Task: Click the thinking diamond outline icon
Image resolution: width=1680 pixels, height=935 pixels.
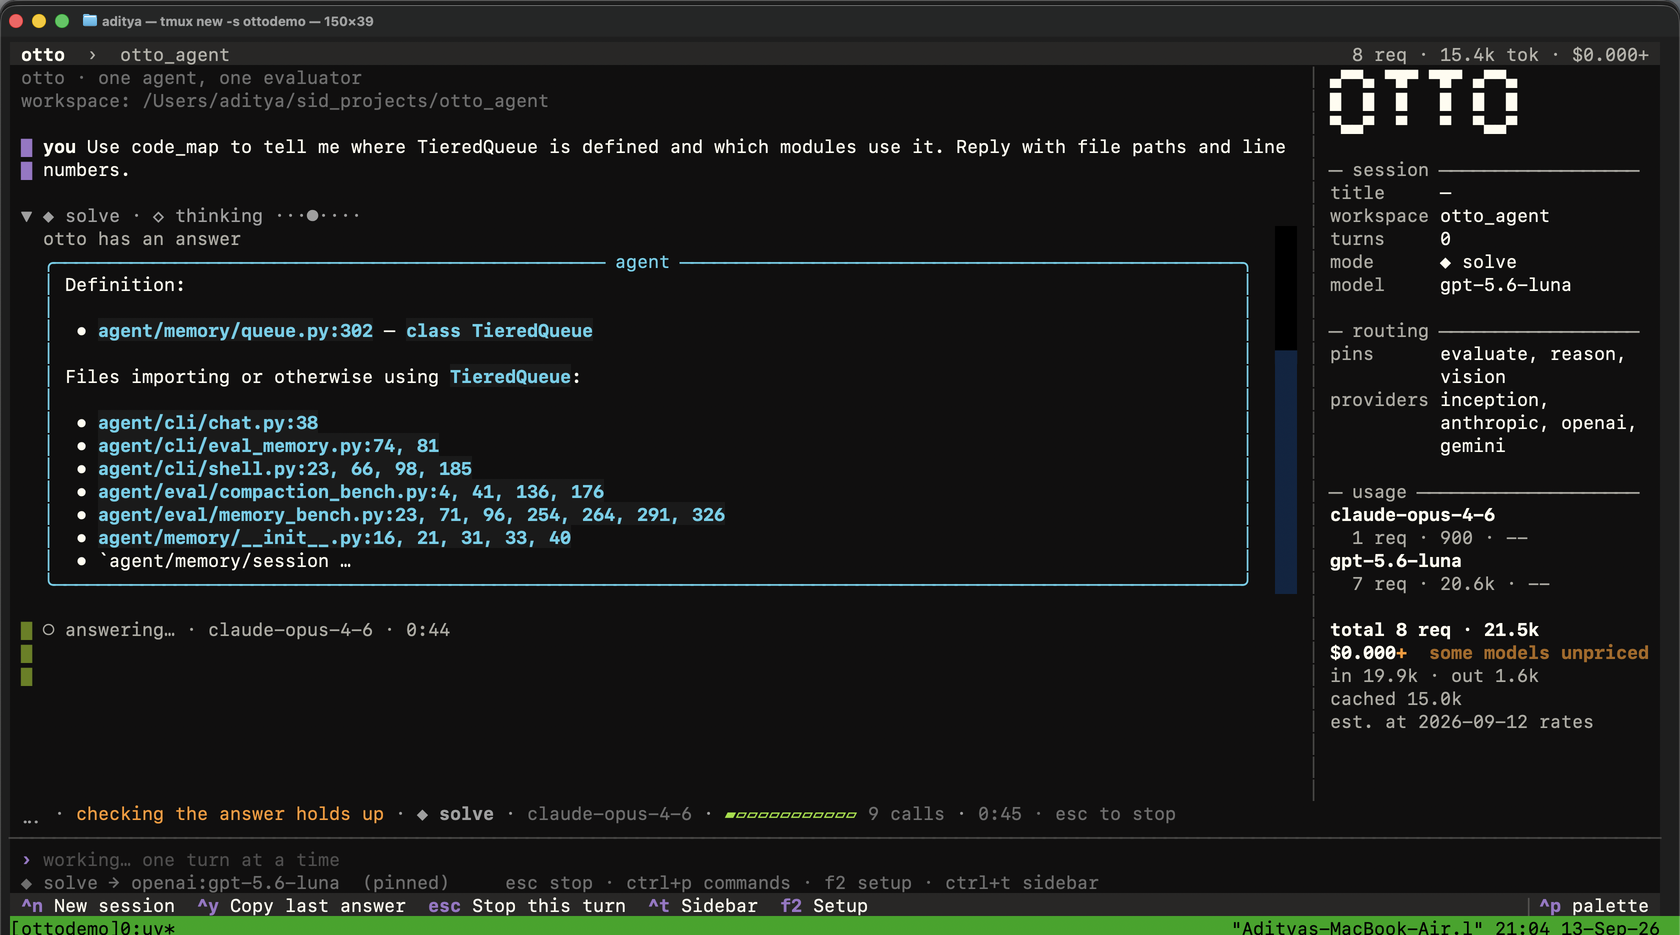Action: click(x=158, y=216)
